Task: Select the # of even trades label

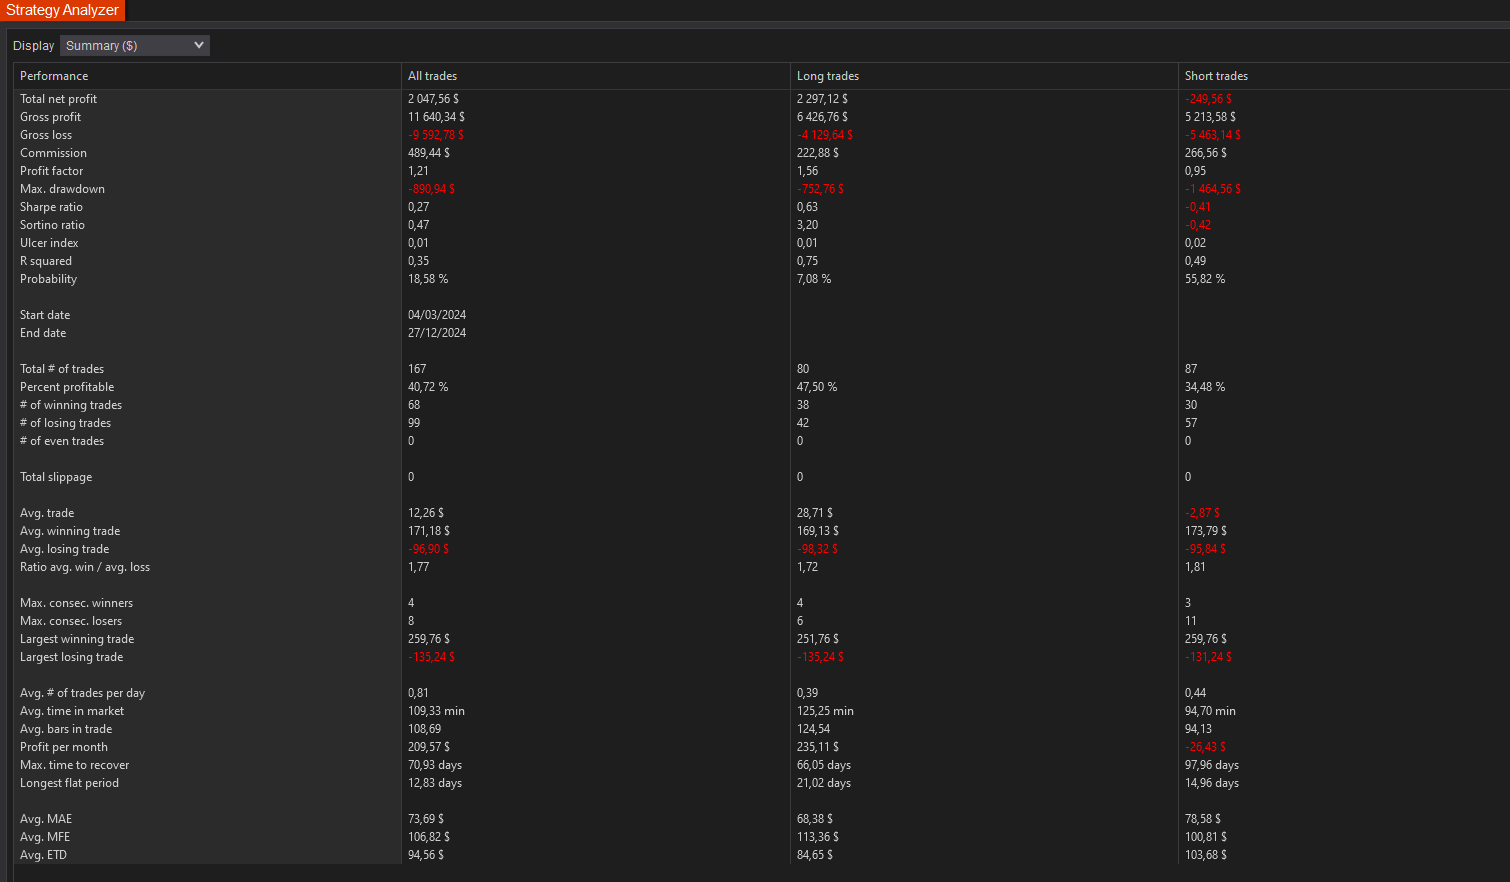Action: tap(62, 441)
